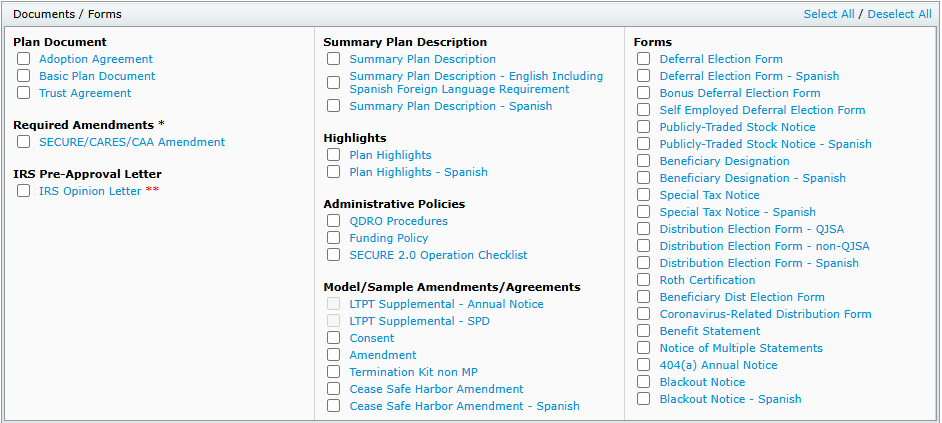
Task: Open the Beneficiary Designation link
Action: point(724,161)
